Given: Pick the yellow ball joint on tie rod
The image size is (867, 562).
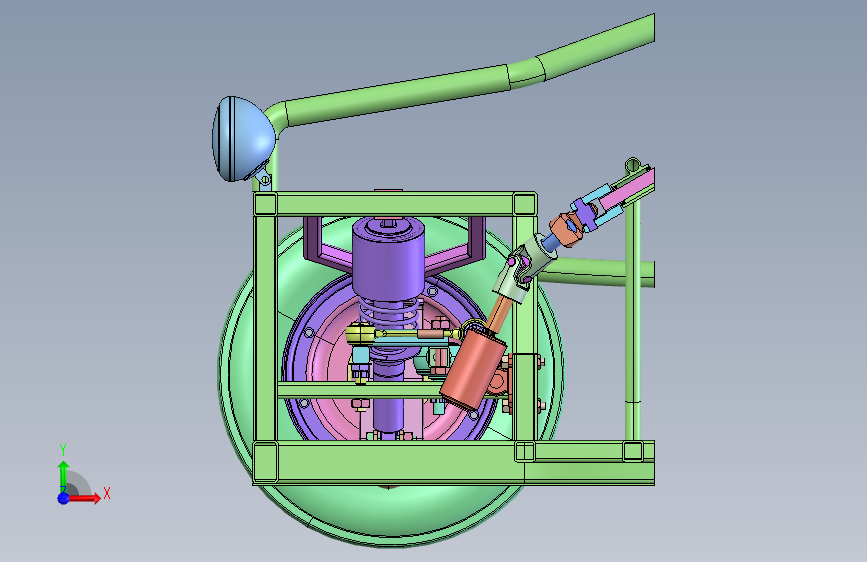Looking at the screenshot, I should [359, 334].
